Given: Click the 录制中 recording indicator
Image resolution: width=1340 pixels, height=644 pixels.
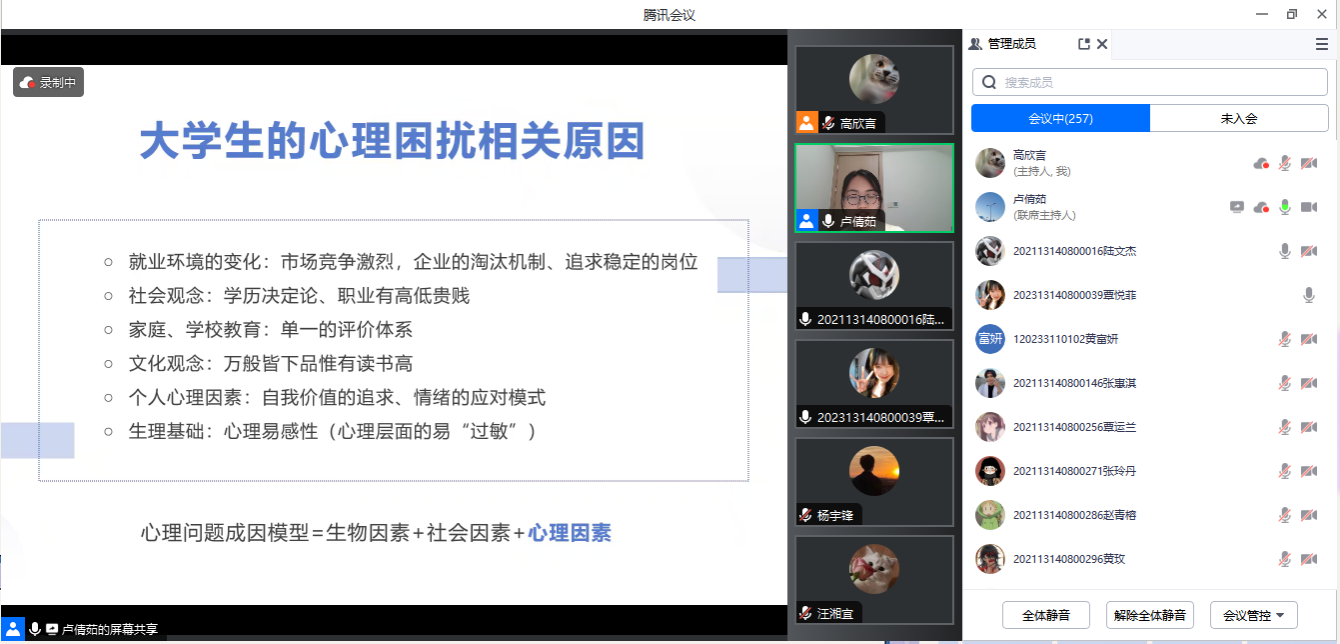Looking at the screenshot, I should coord(48,83).
